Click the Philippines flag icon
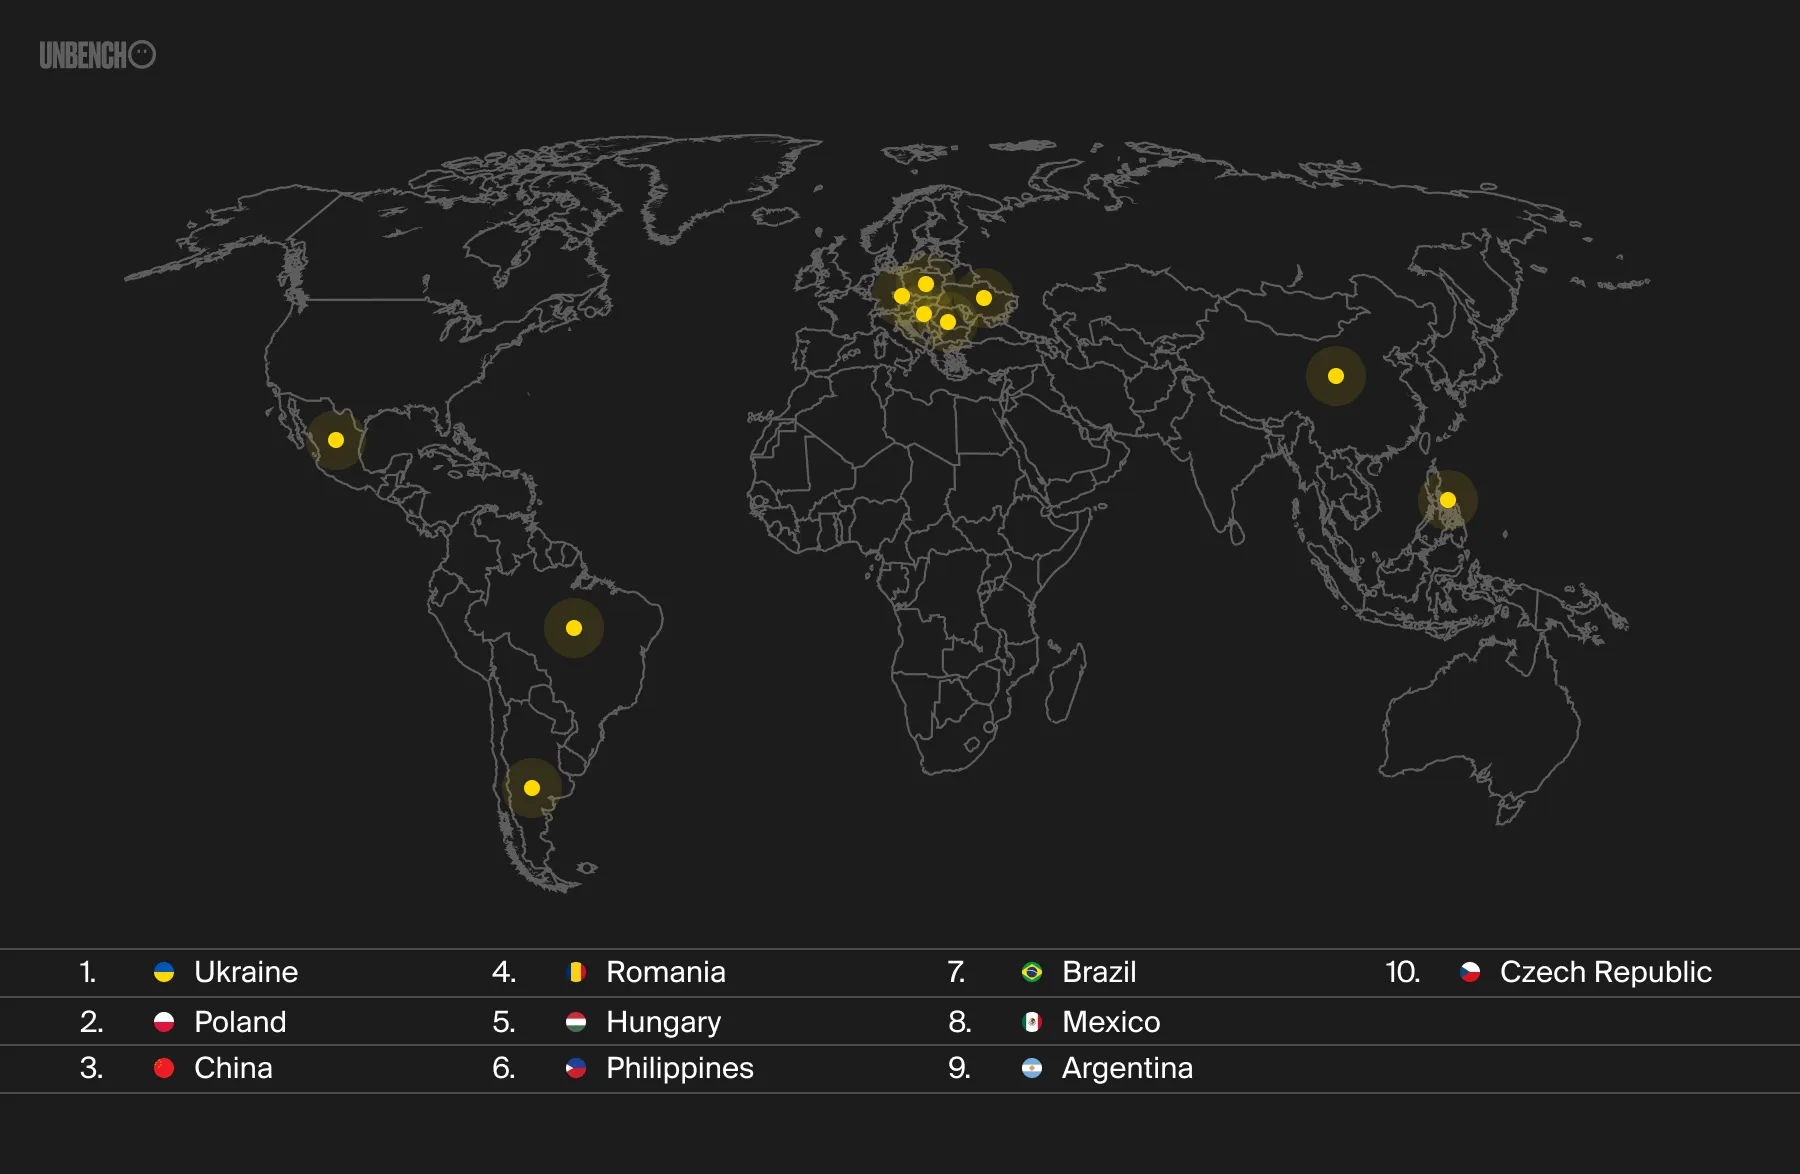This screenshot has height=1174, width=1800. pyautogui.click(x=573, y=1068)
